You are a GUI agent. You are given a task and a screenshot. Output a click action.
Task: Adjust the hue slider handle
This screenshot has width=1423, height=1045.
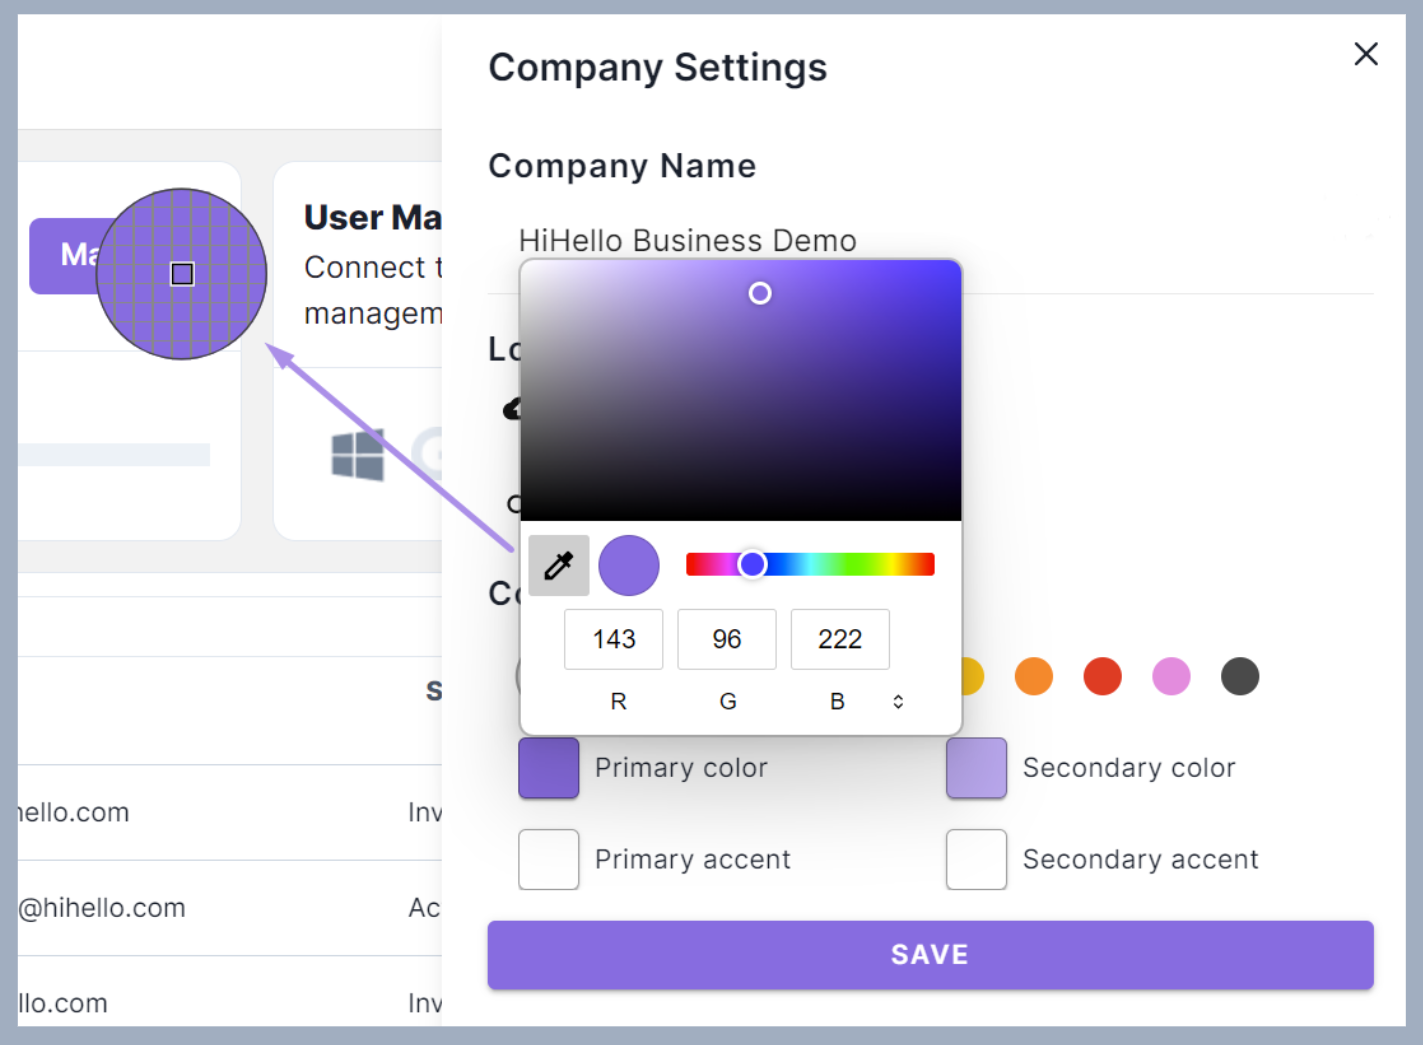click(x=752, y=564)
